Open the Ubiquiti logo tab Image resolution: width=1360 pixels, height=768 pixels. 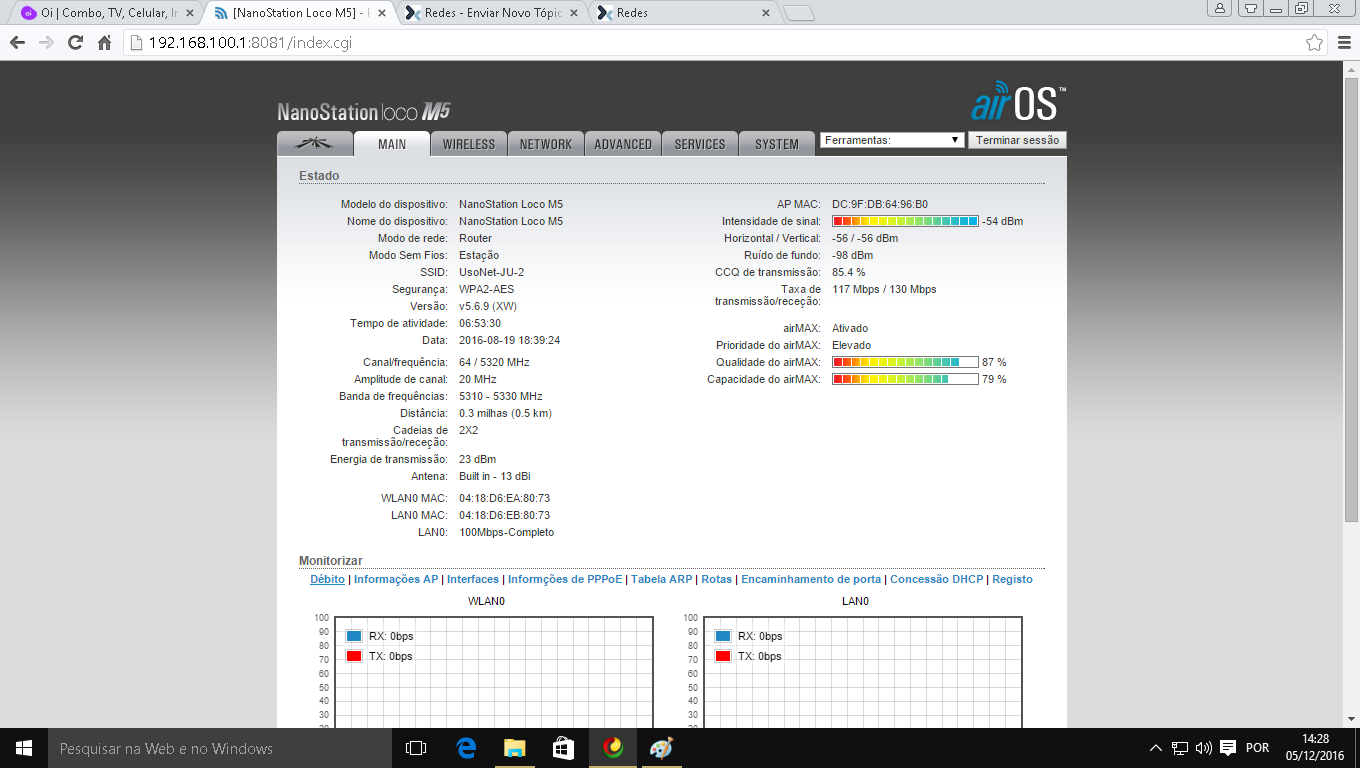pos(315,143)
